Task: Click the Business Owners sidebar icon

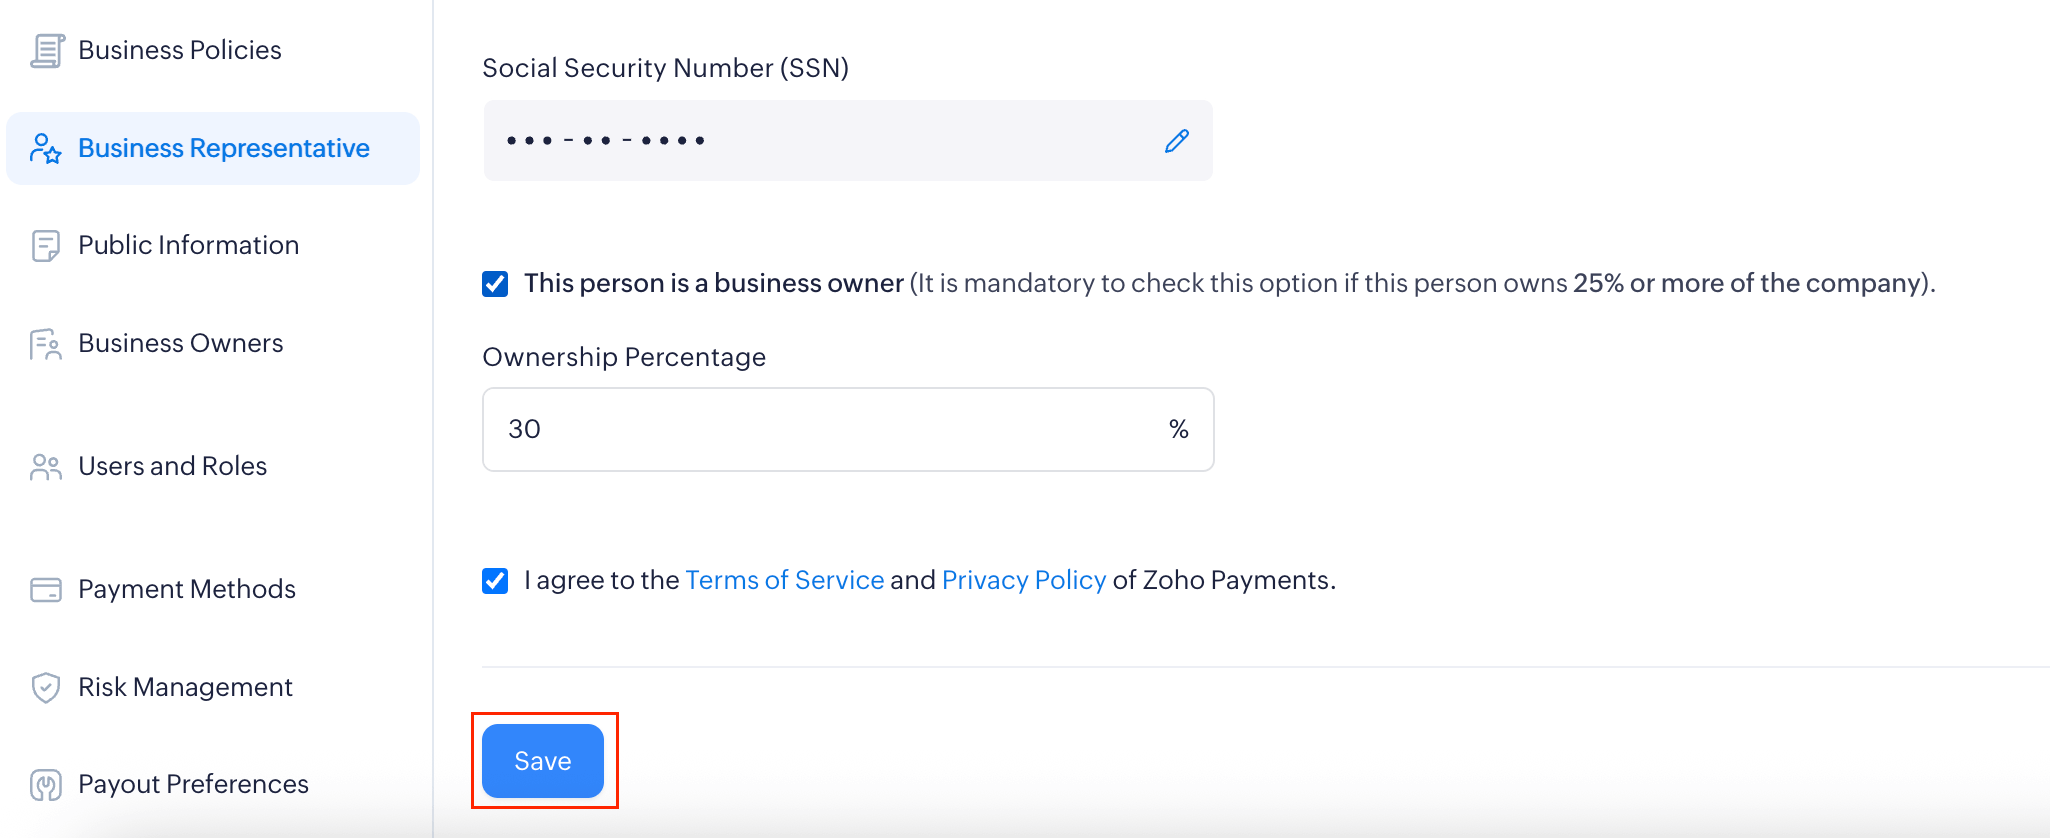Action: click(46, 344)
